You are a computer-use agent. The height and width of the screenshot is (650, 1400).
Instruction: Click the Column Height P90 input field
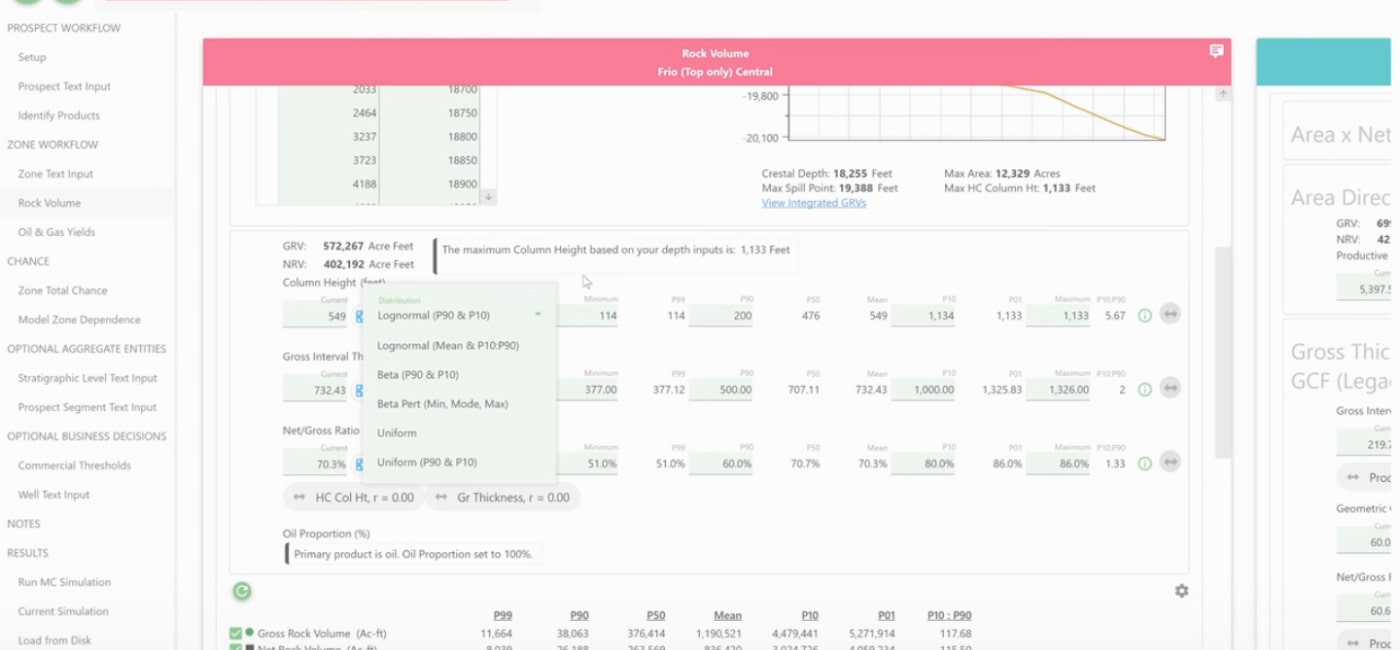[720, 315]
